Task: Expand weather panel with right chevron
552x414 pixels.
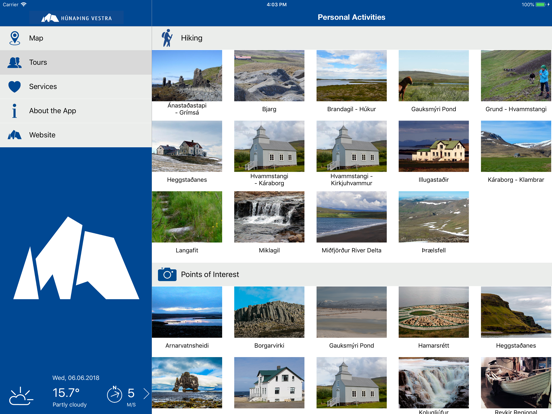Action: click(x=146, y=394)
